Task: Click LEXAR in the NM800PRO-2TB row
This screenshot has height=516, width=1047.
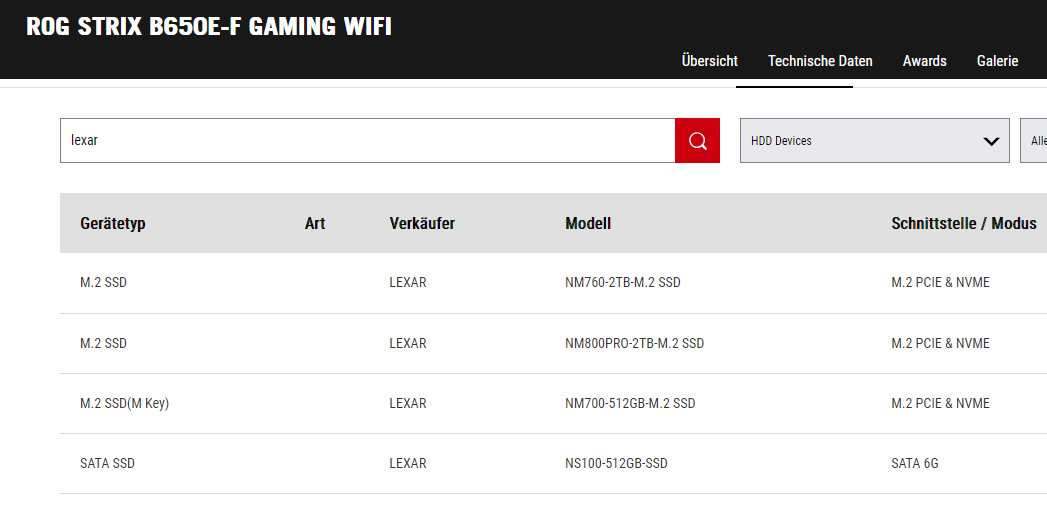Action: (x=408, y=343)
